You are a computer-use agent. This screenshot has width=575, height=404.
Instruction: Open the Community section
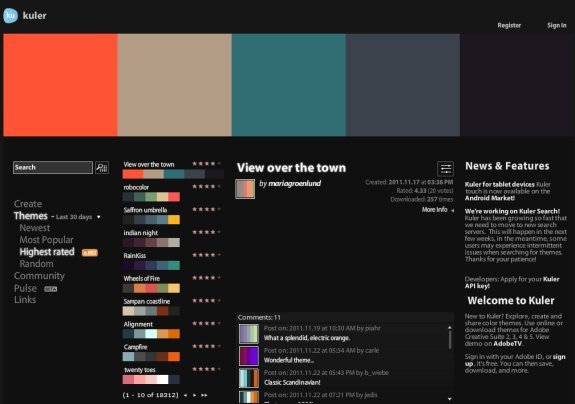tap(39, 276)
